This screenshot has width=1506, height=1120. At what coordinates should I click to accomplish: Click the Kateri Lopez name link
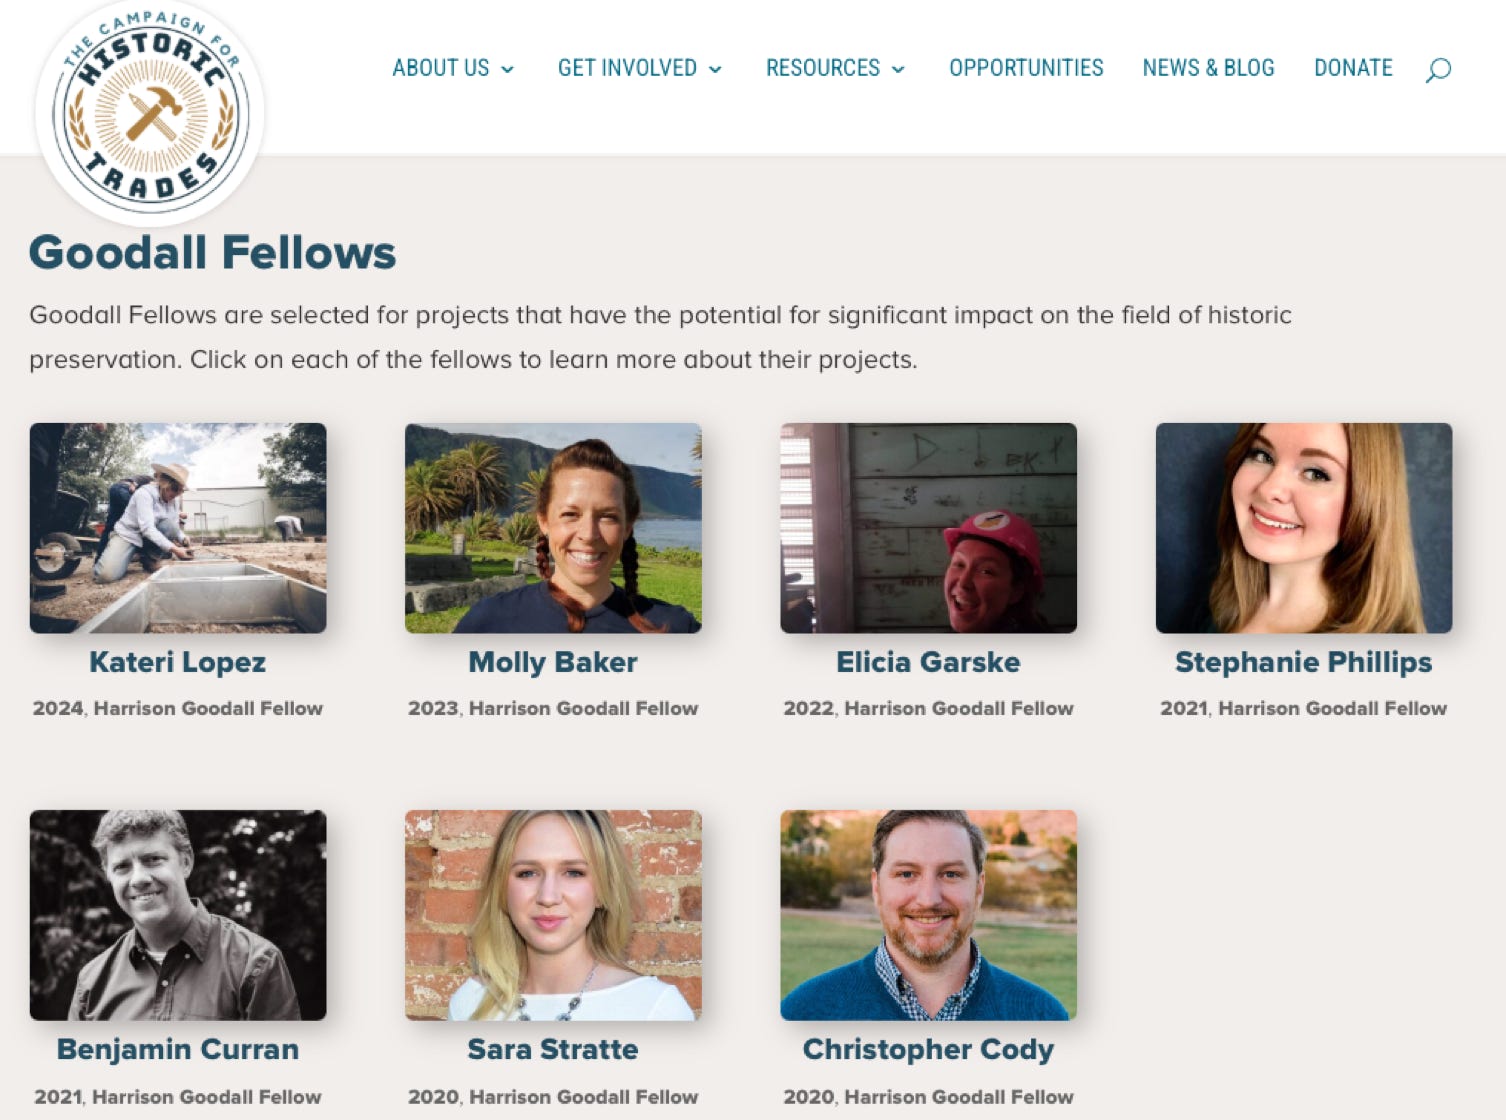coord(178,662)
